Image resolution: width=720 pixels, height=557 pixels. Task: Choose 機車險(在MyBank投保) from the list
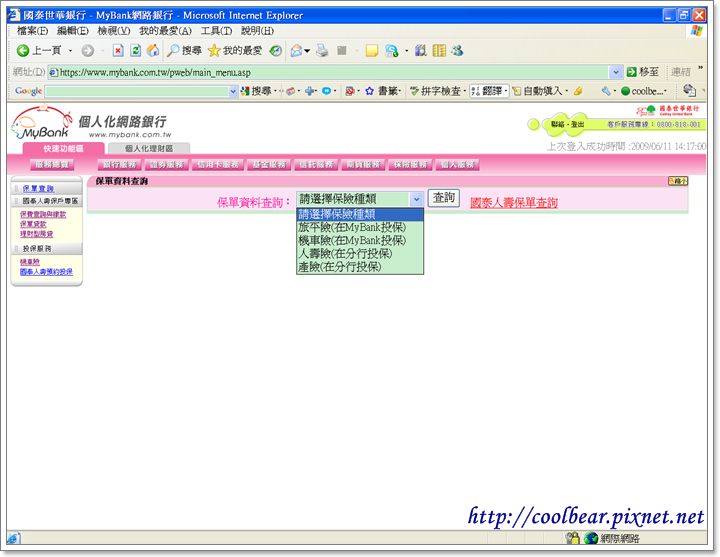click(360, 240)
